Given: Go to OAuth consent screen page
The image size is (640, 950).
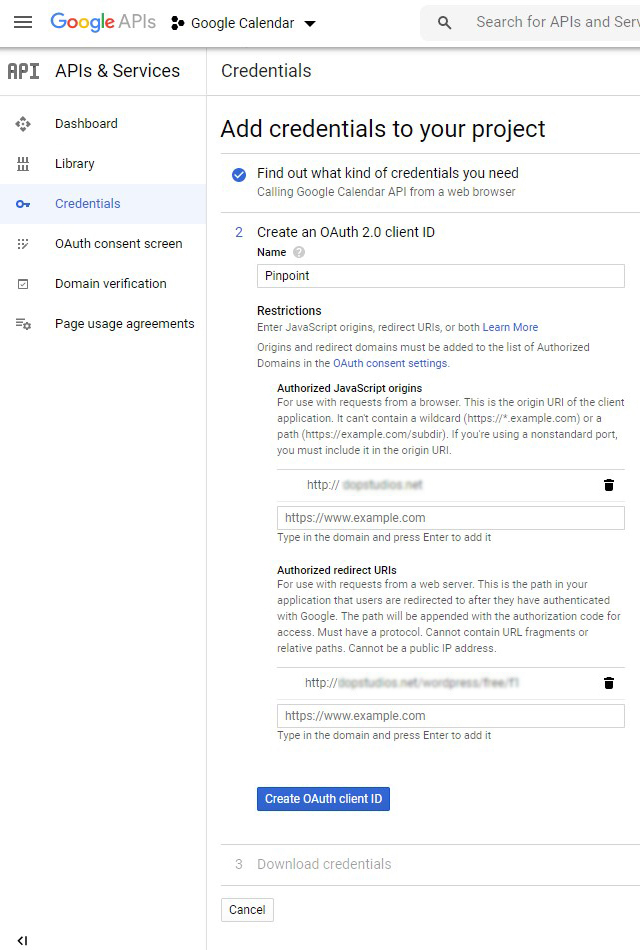Looking at the screenshot, I should 118,244.
